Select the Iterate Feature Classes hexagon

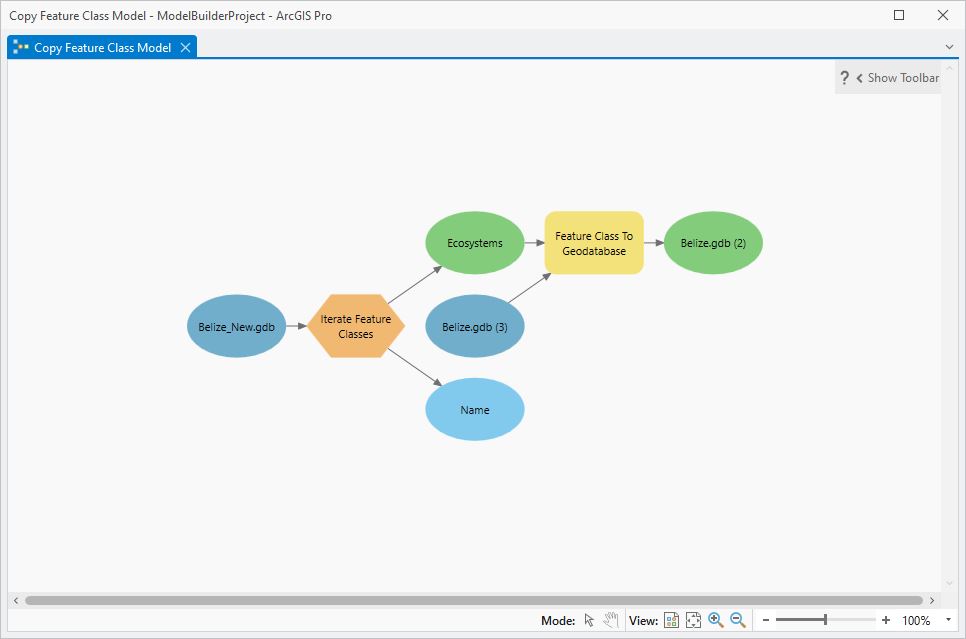click(355, 325)
